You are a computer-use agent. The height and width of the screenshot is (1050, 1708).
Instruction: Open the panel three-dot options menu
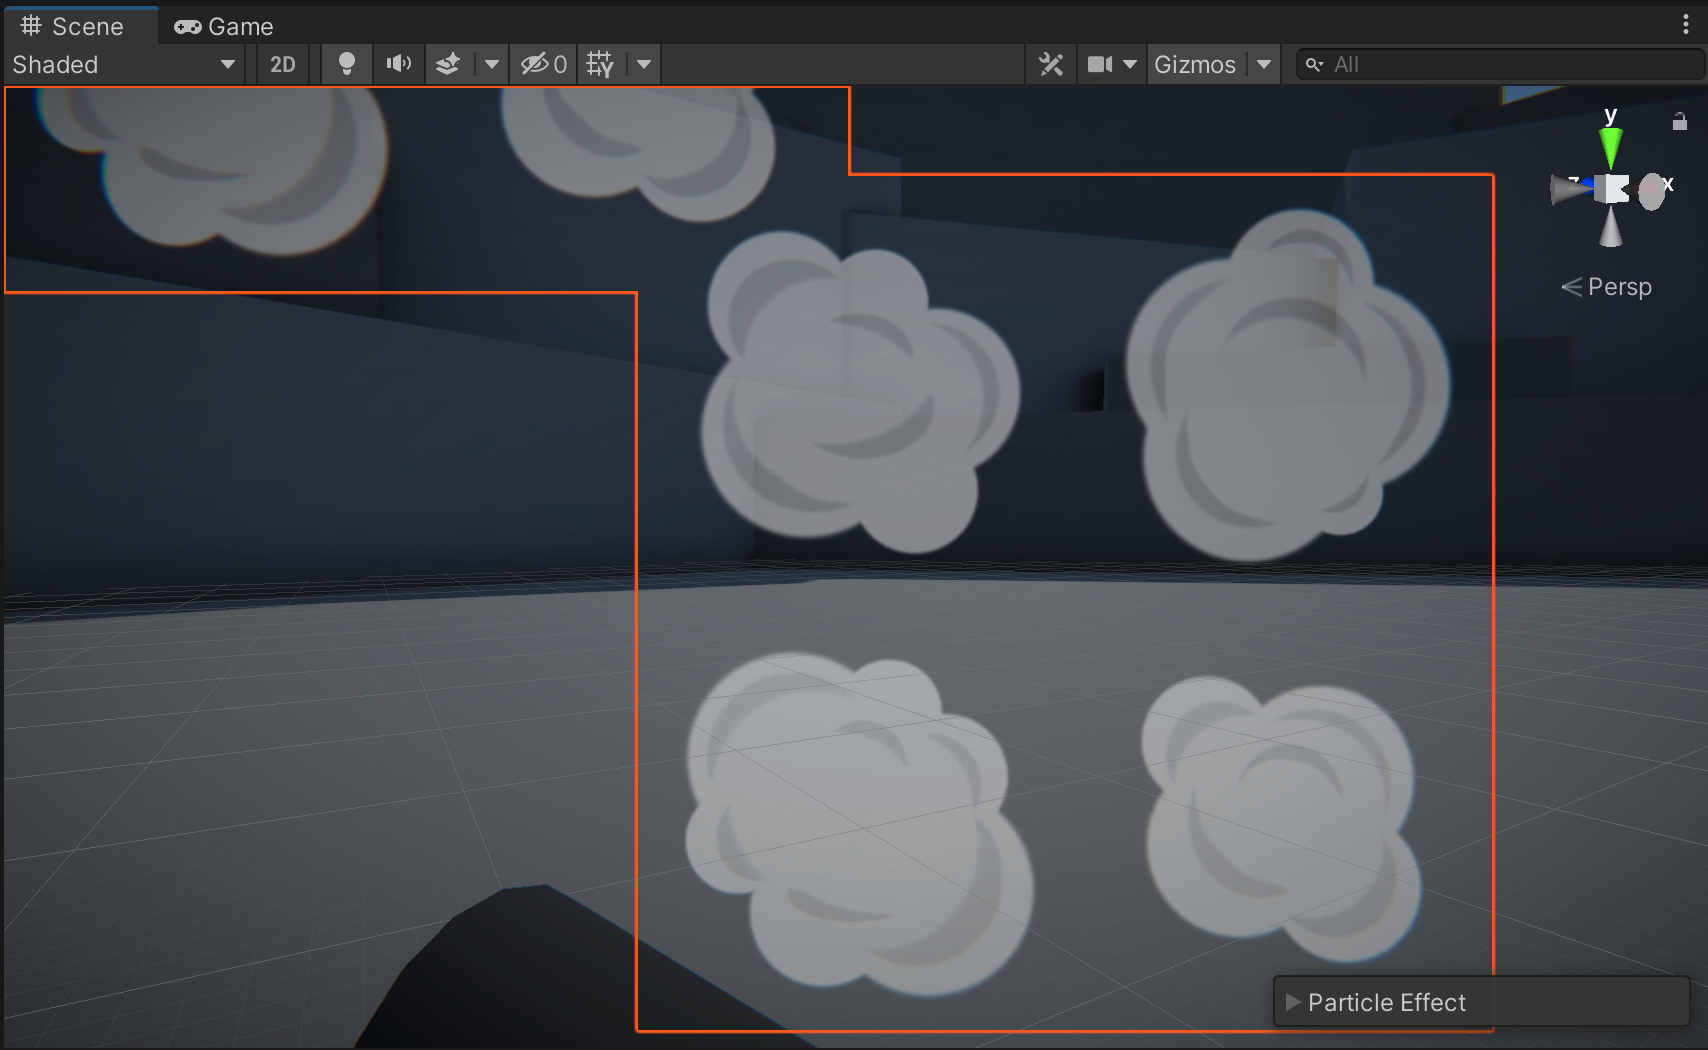pos(1685,25)
